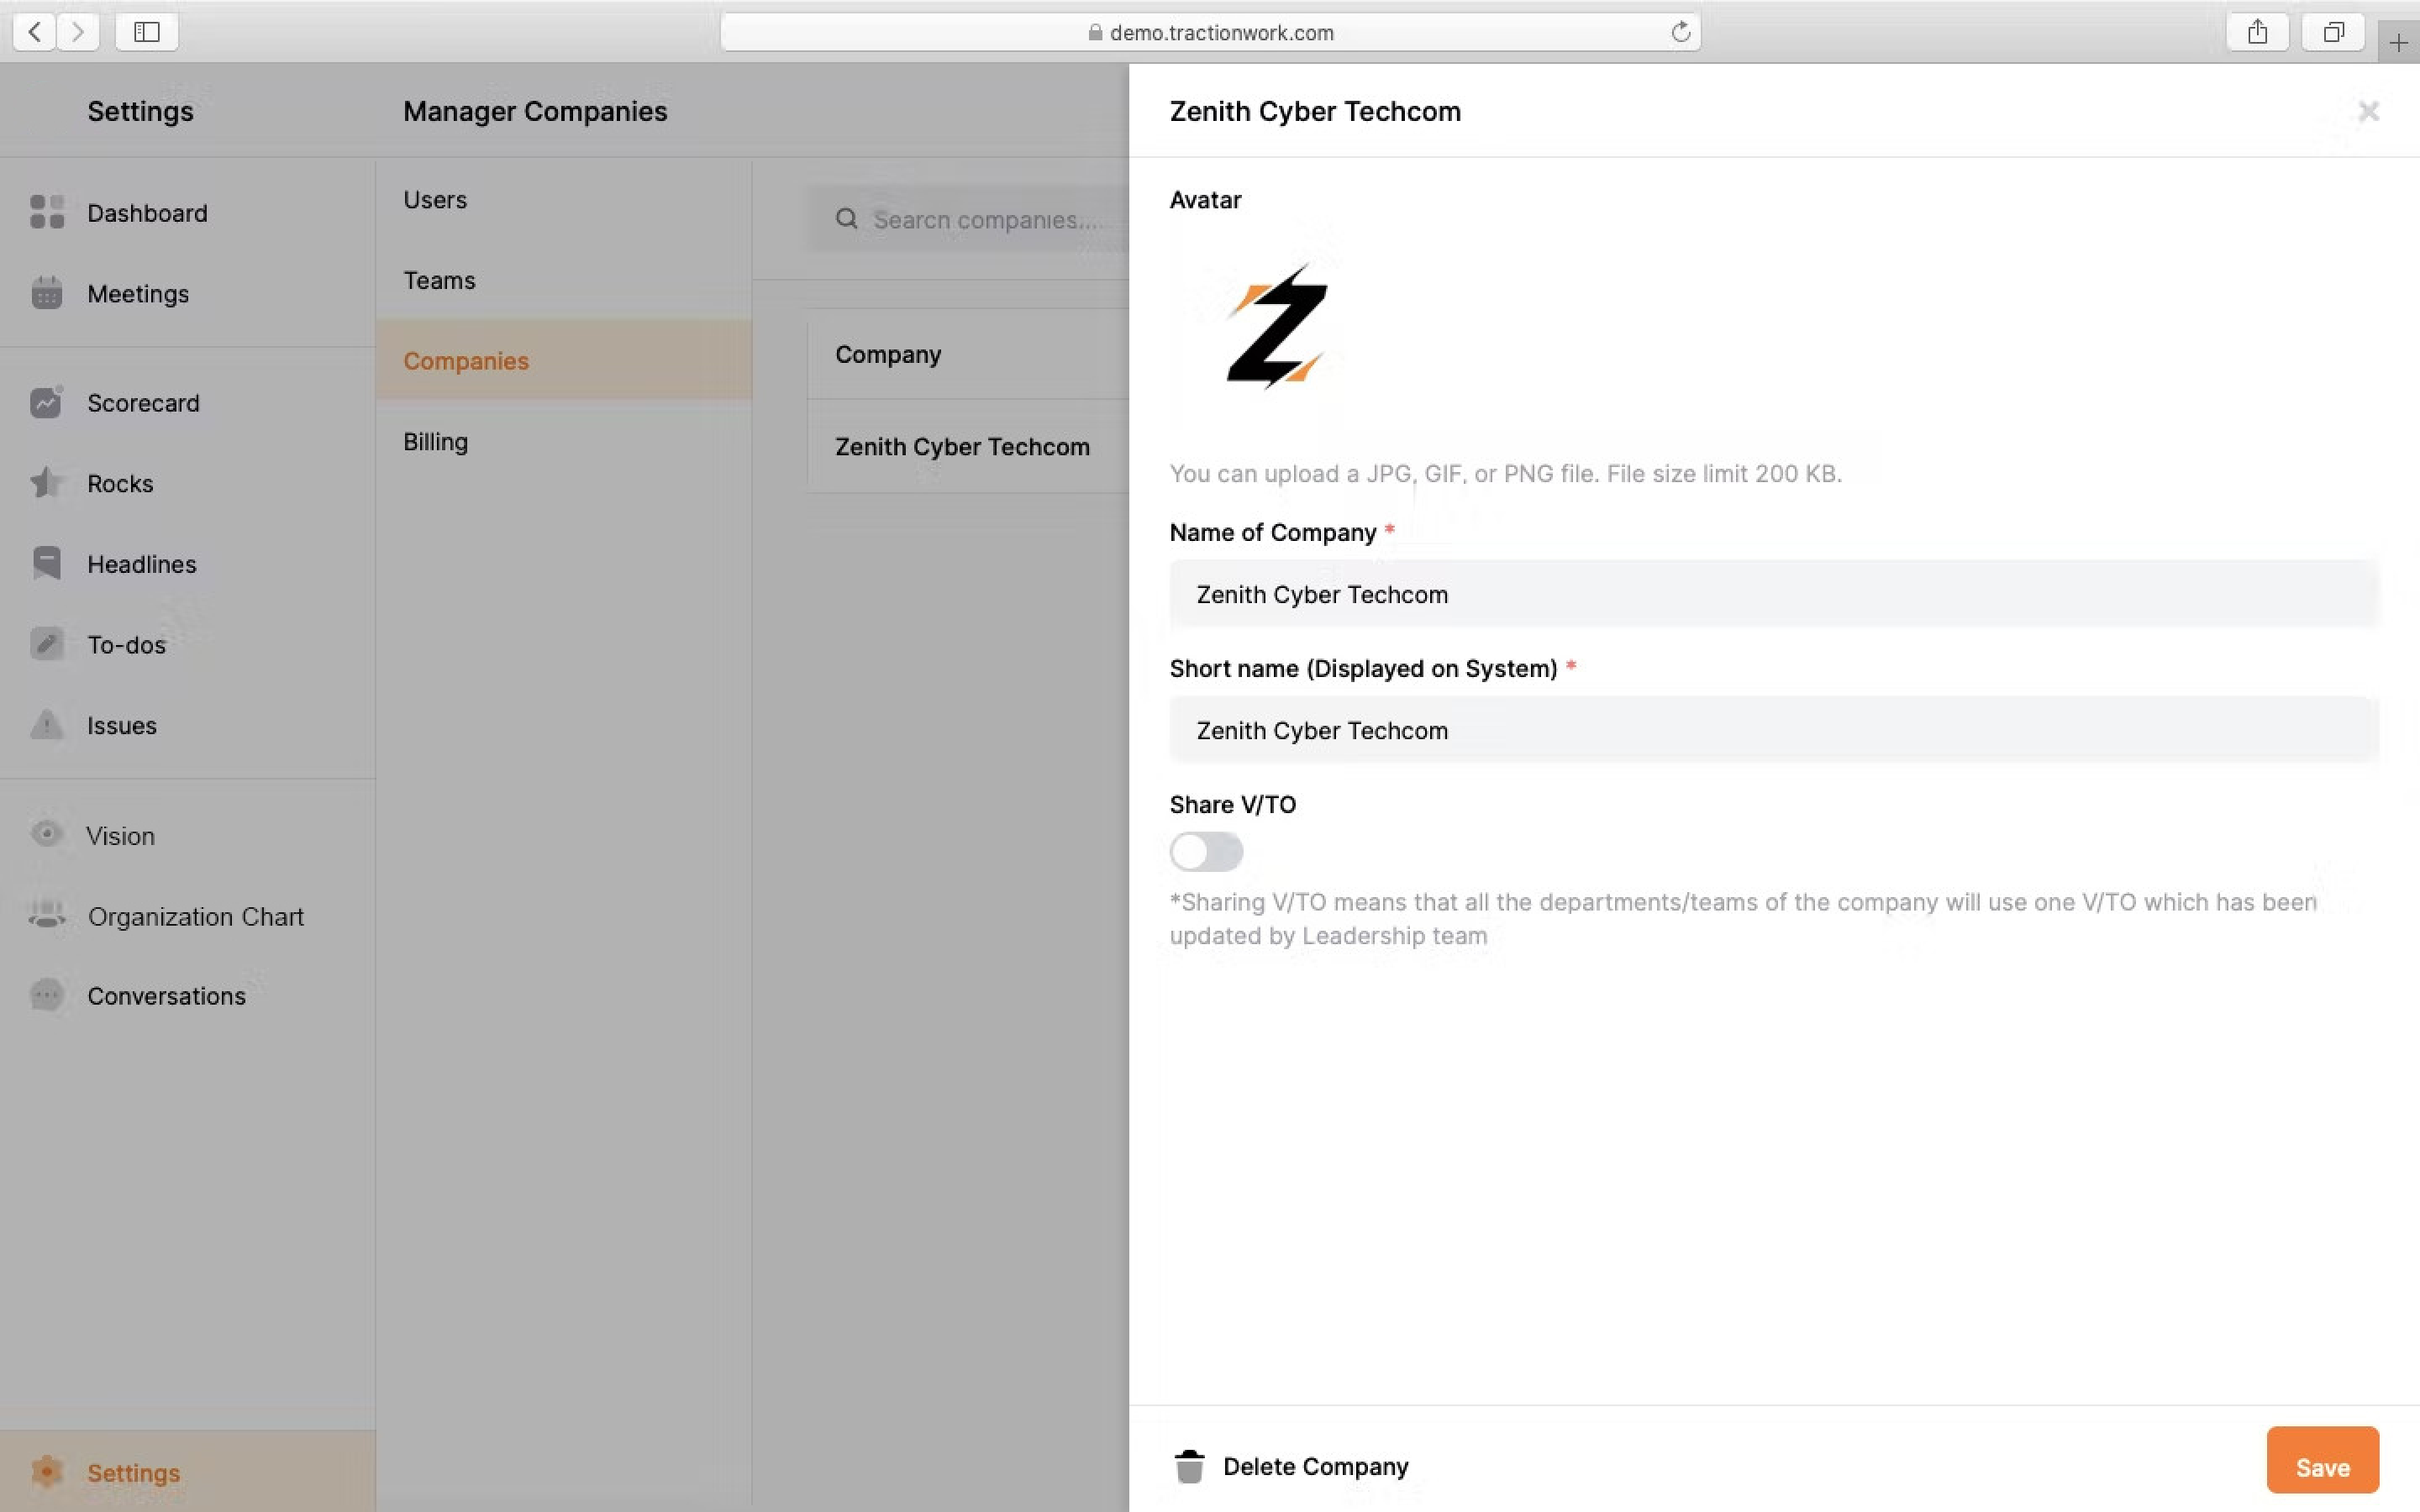Click the Dashboard grid icon
This screenshot has width=2420, height=1512.
47,212
